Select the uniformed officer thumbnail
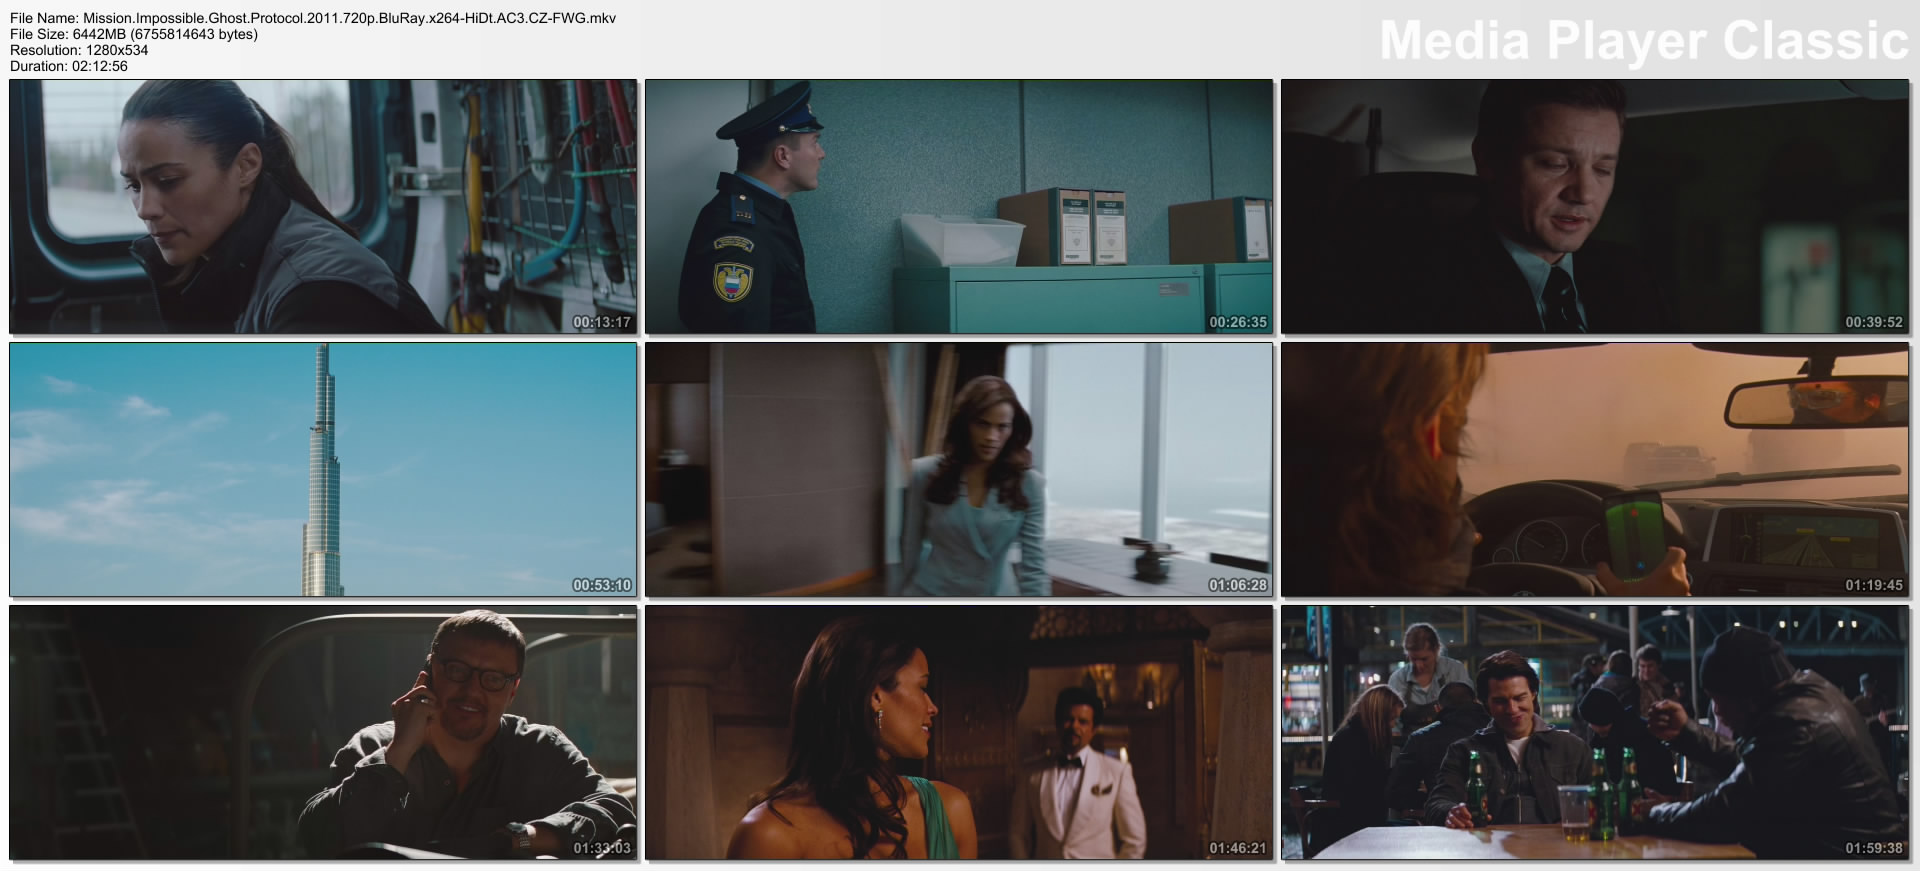The image size is (1920, 871). tap(958, 206)
